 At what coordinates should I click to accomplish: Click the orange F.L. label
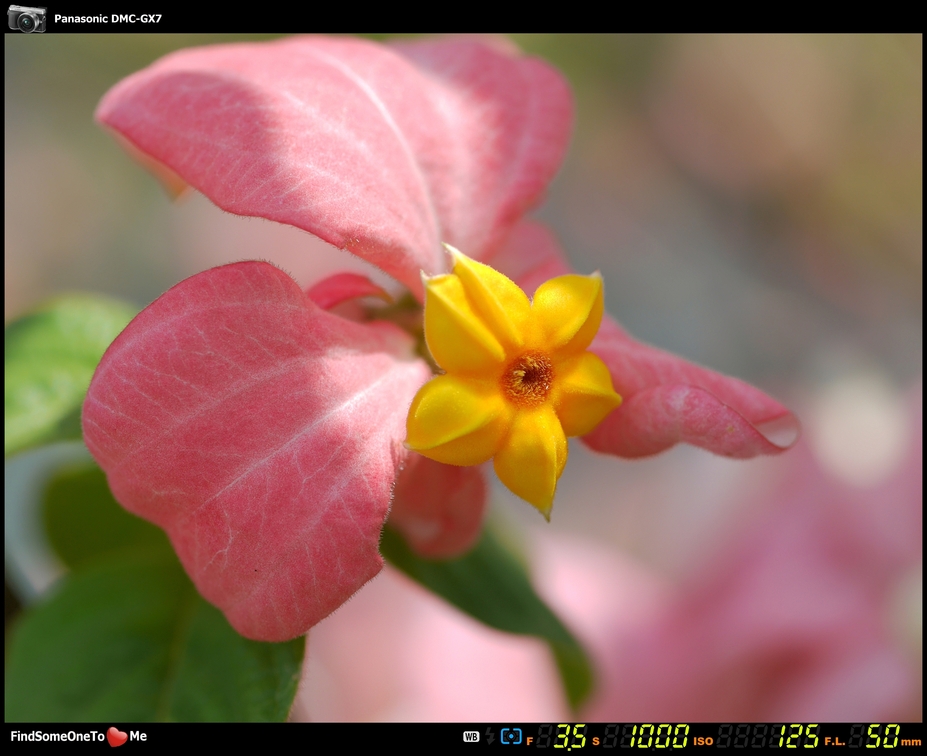pos(834,741)
